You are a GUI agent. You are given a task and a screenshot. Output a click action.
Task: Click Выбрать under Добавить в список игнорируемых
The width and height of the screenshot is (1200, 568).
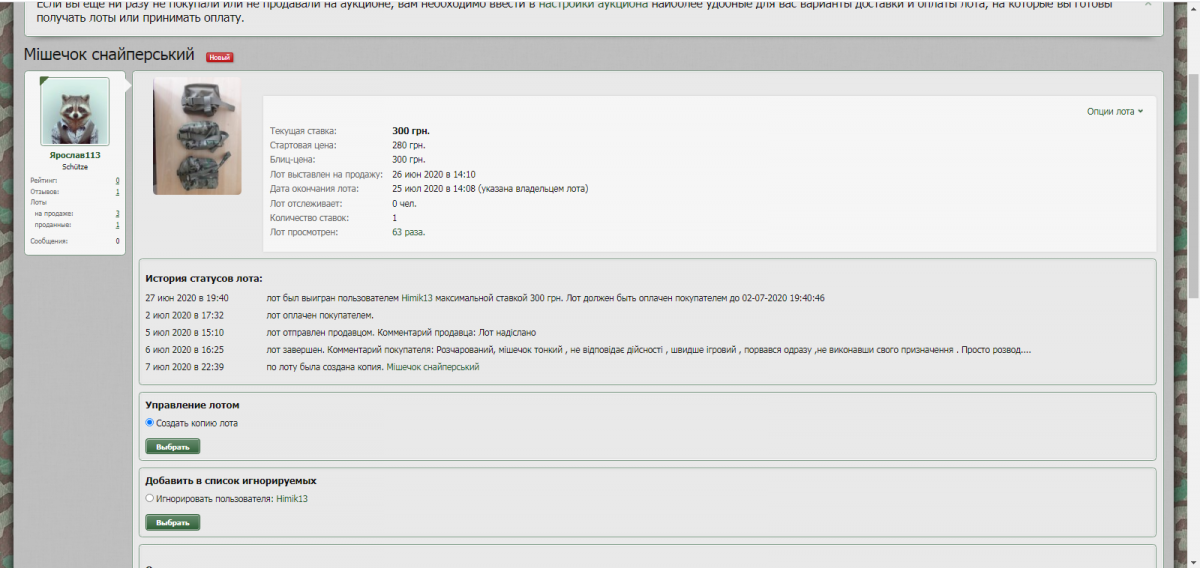173,522
